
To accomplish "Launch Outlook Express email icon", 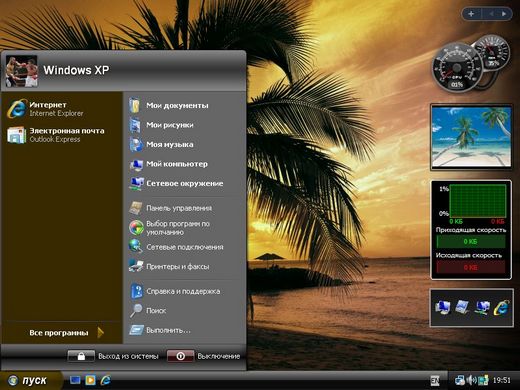I will [x=17, y=135].
